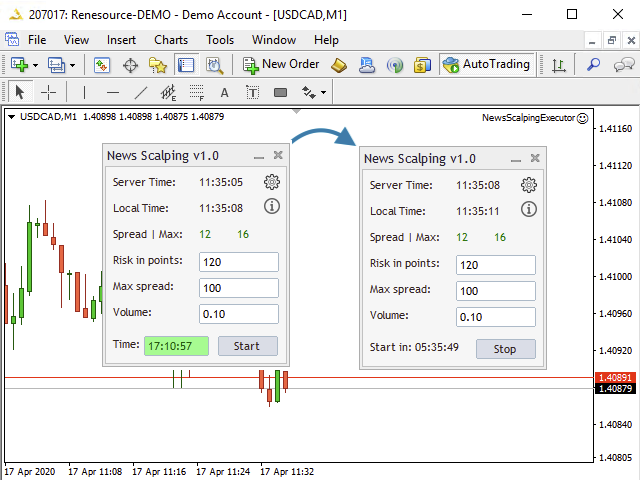
Task: Open the Tools menu
Action: [220, 40]
